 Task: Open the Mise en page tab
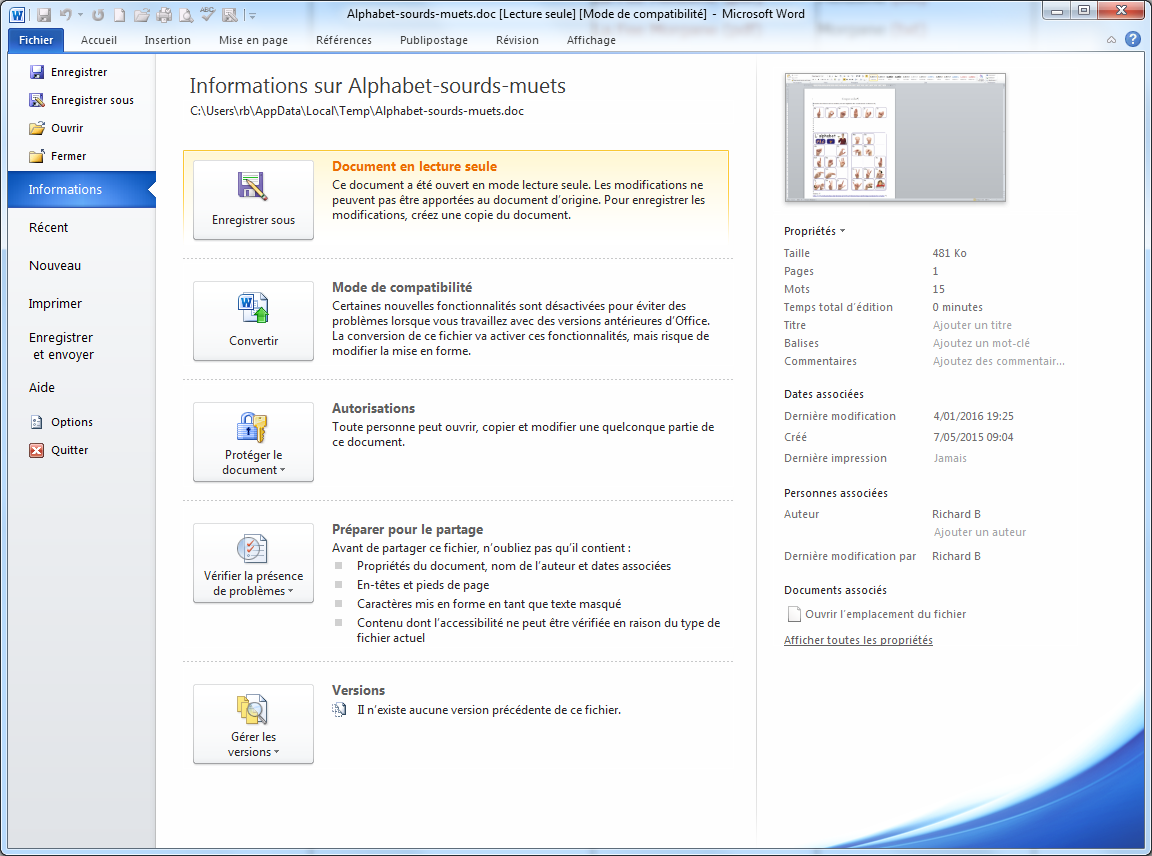pos(253,40)
